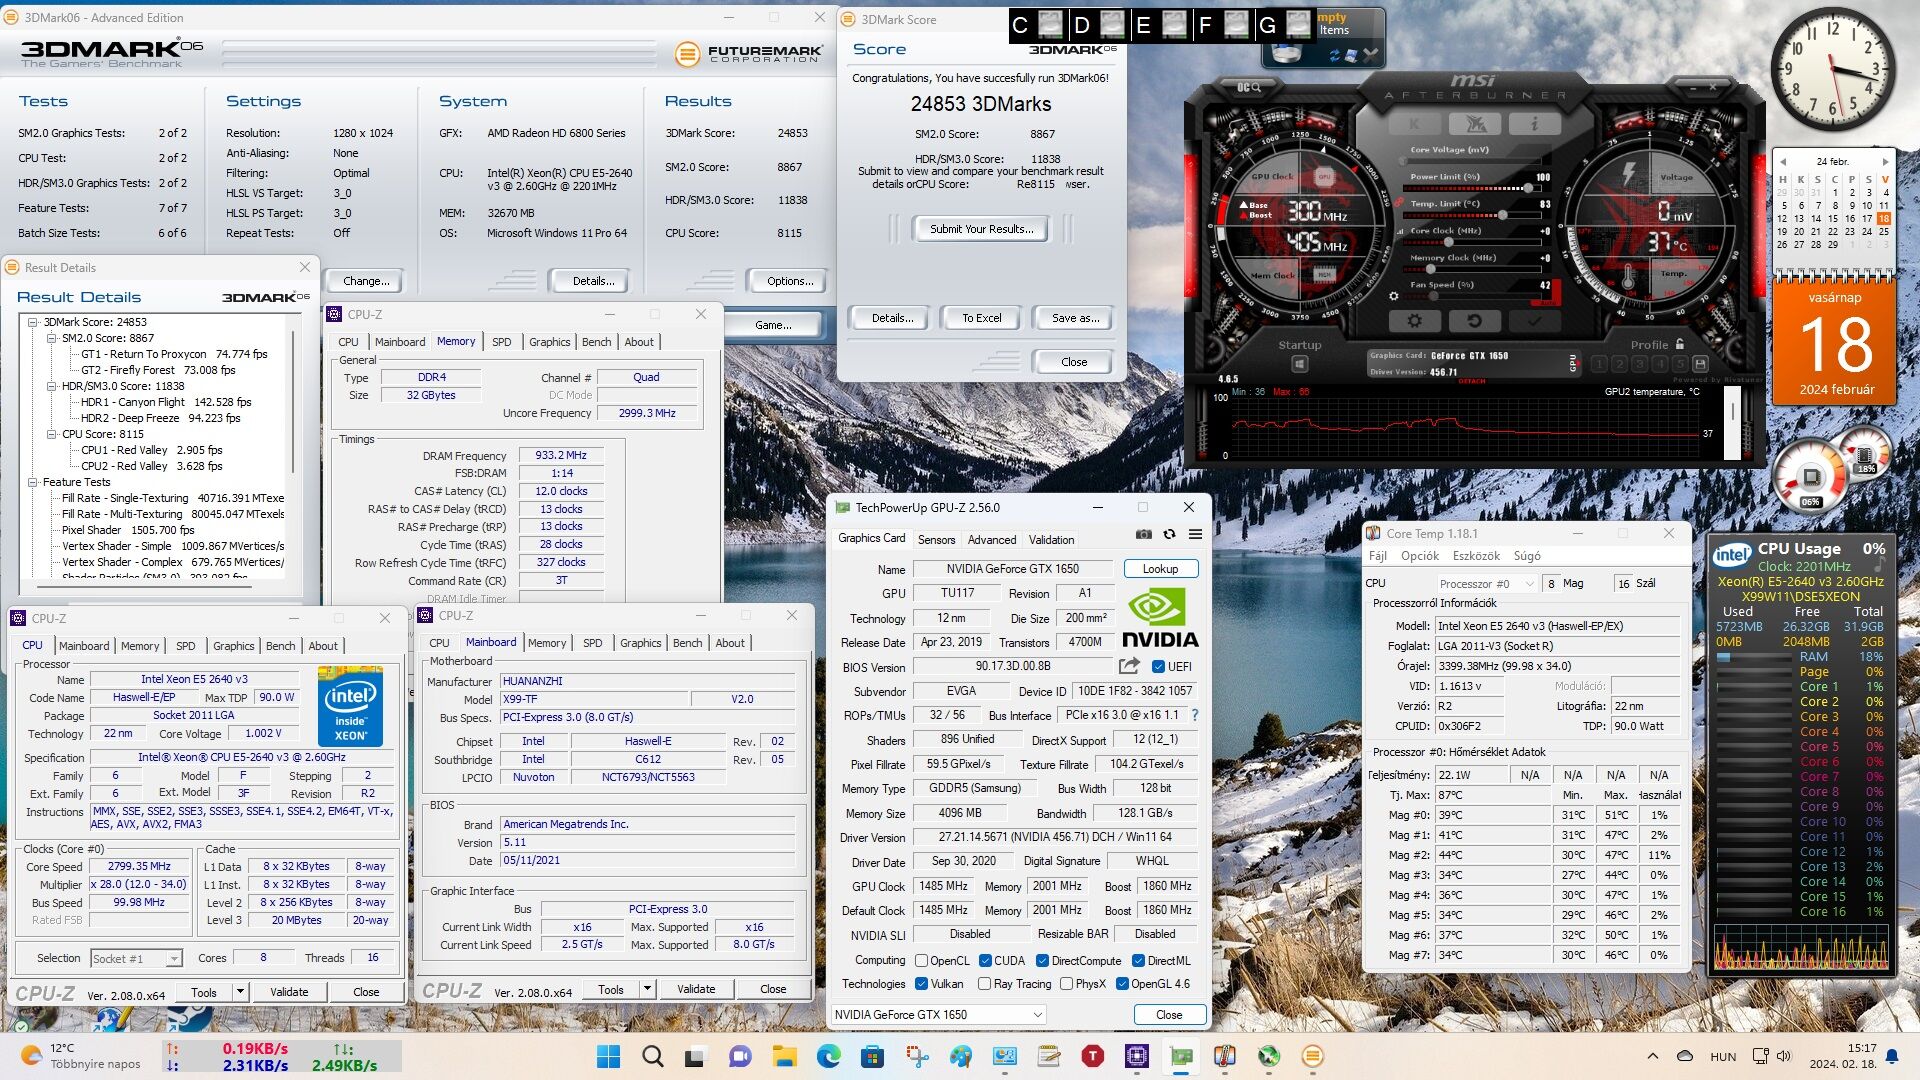
Task: Open the Afterburner information i button
Action: click(x=1534, y=124)
